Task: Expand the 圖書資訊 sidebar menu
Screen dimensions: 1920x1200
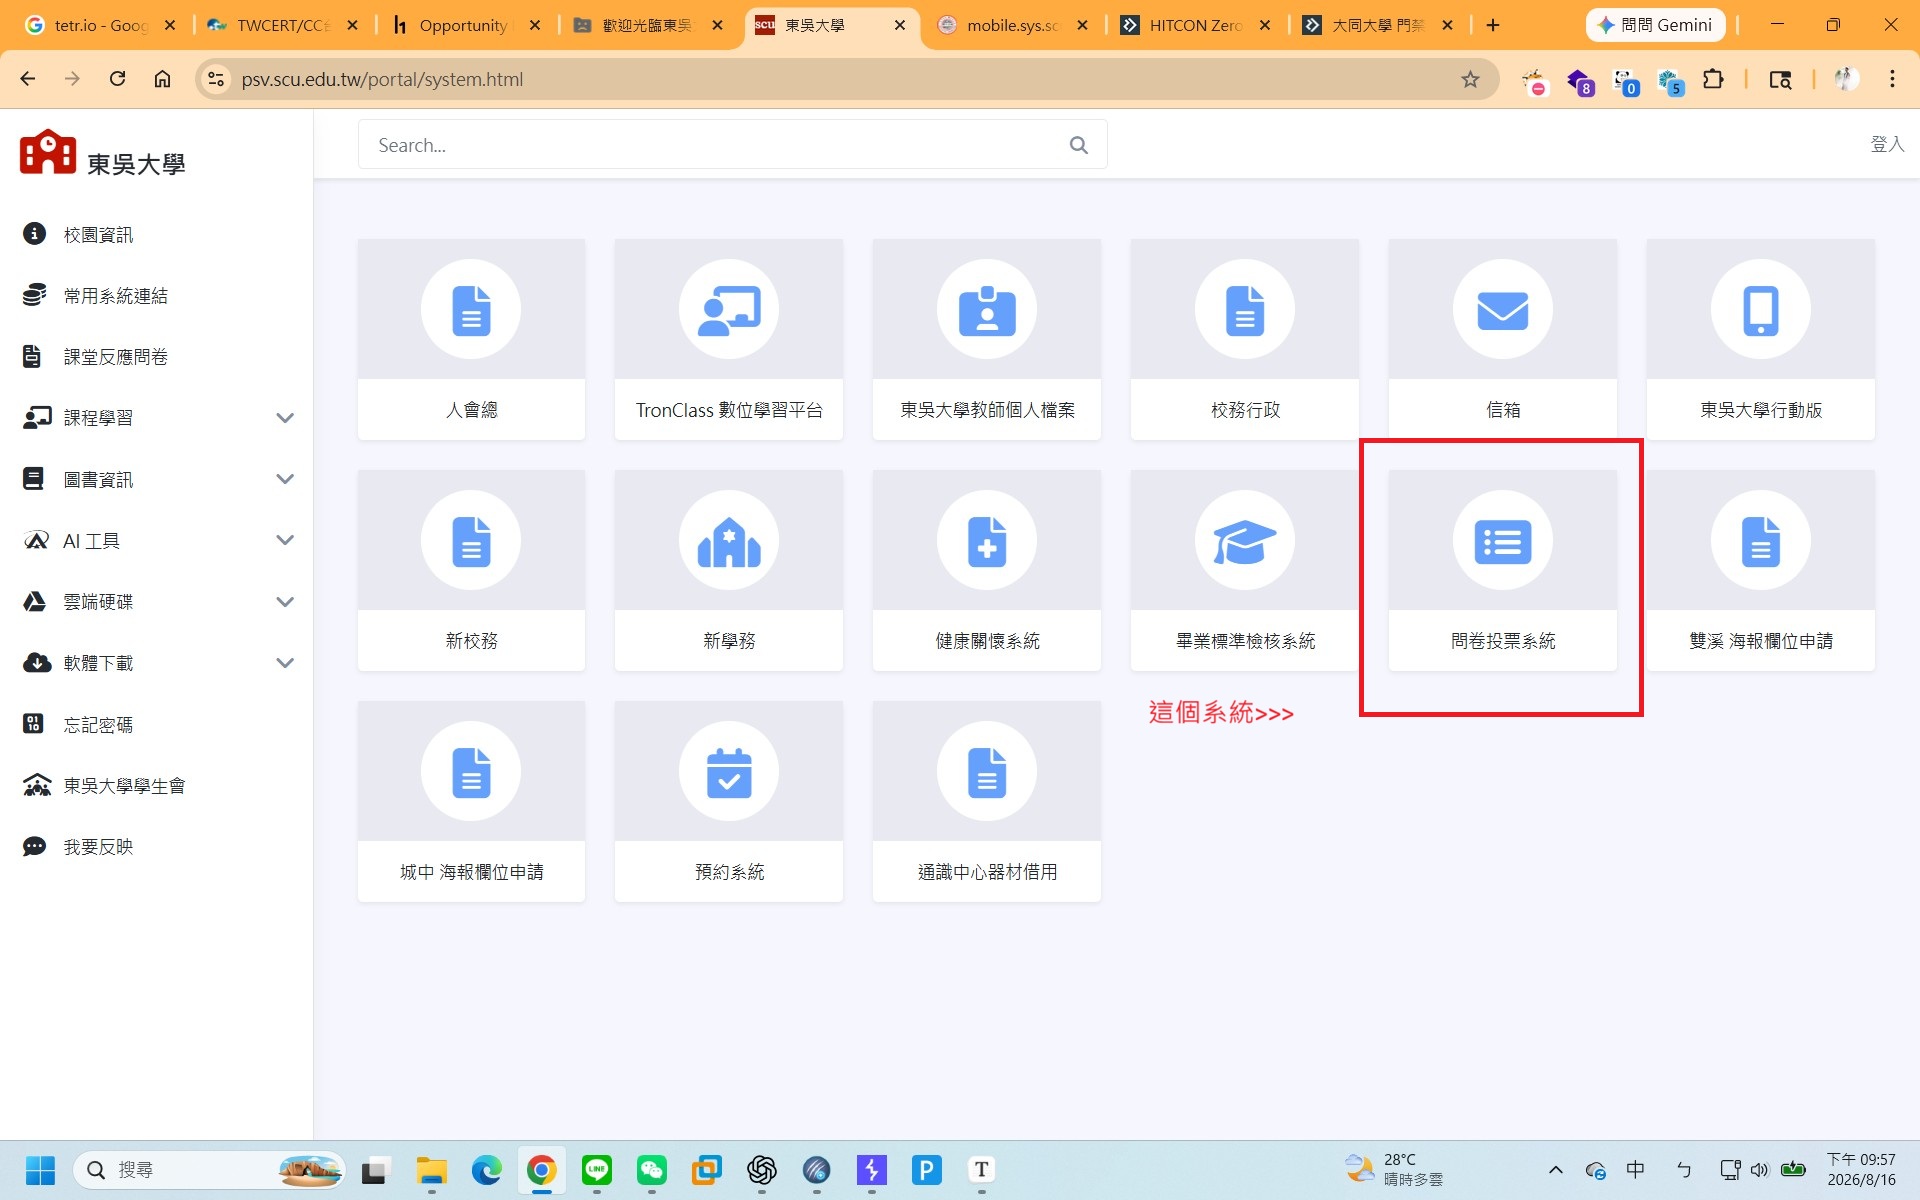Action: [285, 479]
